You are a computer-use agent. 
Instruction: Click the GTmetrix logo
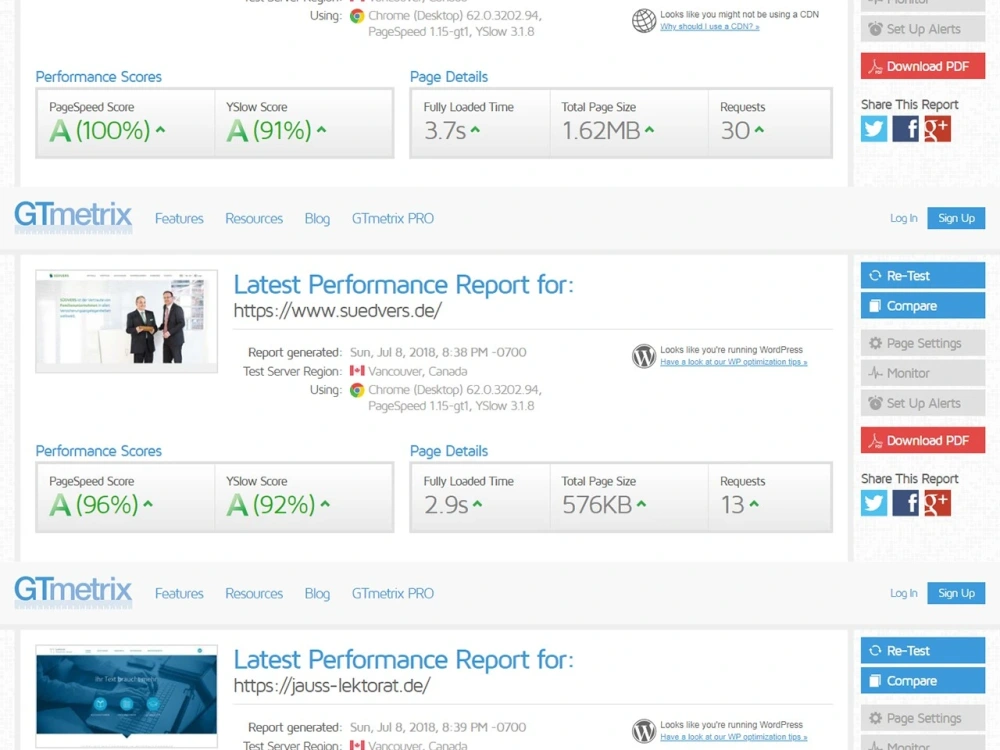point(73,216)
